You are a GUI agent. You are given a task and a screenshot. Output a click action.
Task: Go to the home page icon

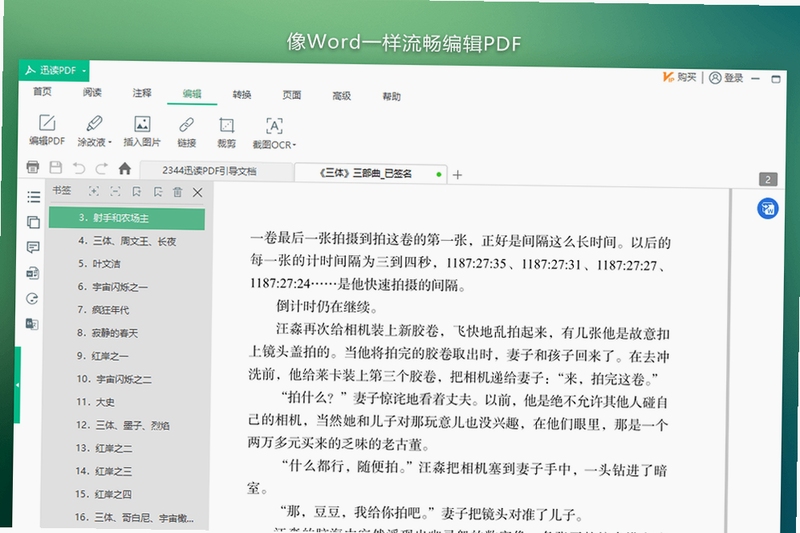pyautogui.click(x=124, y=168)
